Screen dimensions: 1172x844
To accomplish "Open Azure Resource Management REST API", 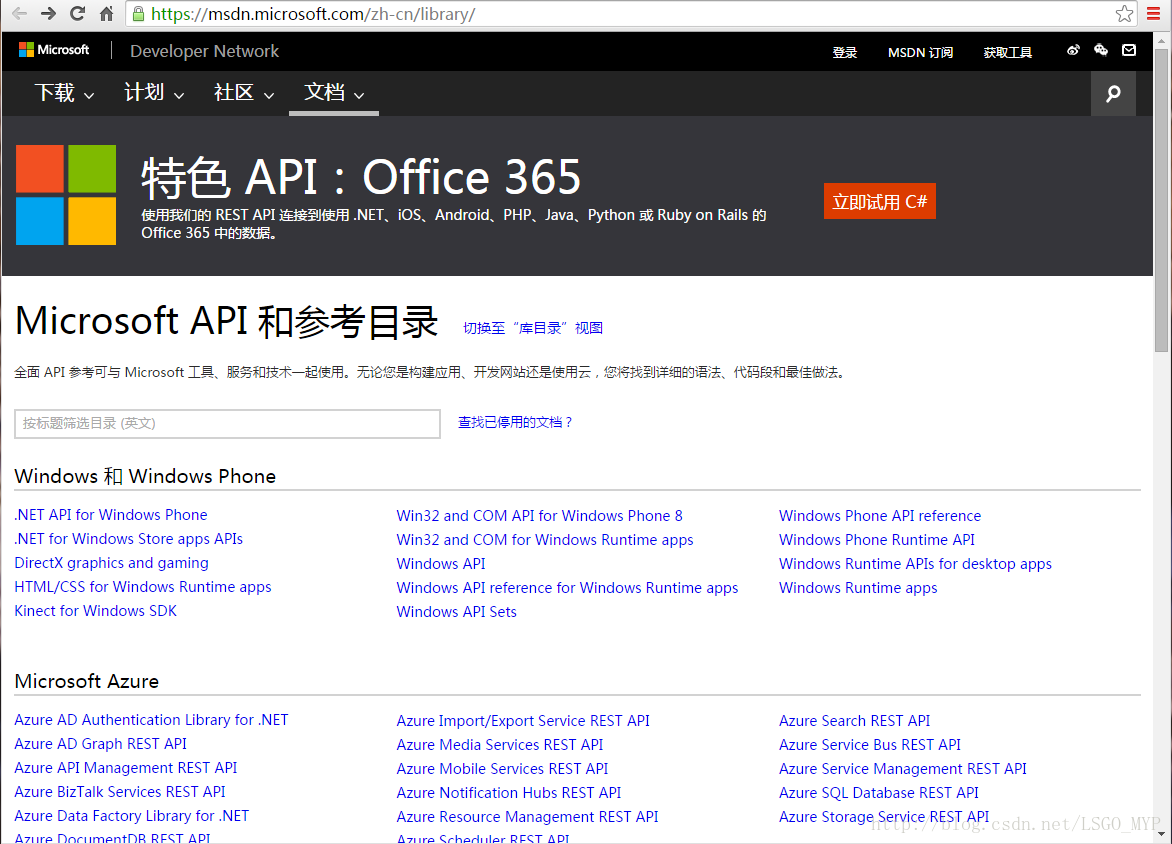I will tap(528, 816).
